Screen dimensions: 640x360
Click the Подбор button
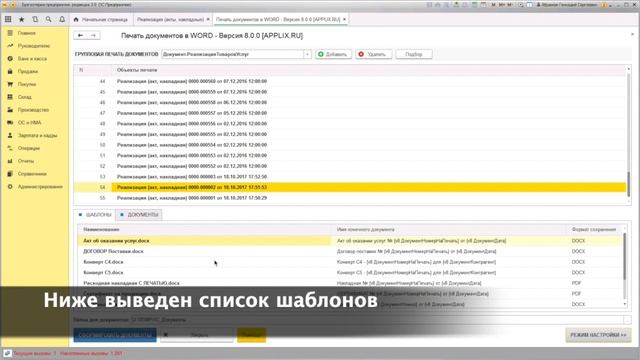414,54
